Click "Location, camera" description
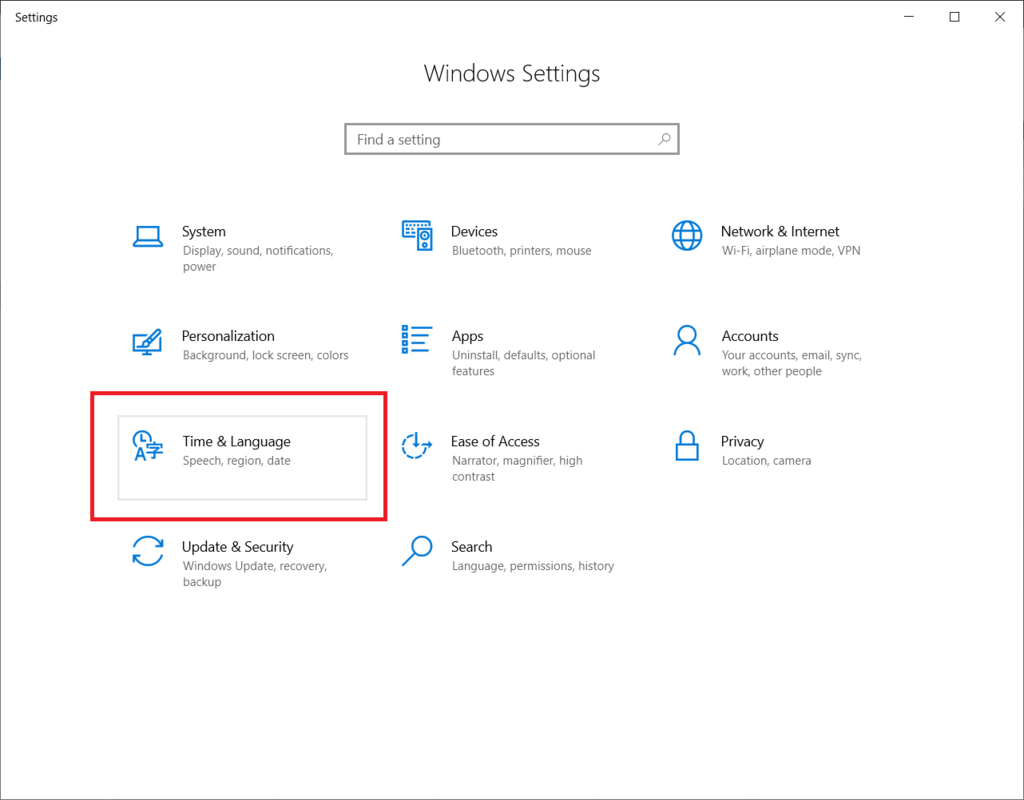Image resolution: width=1024 pixels, height=800 pixels. click(766, 460)
